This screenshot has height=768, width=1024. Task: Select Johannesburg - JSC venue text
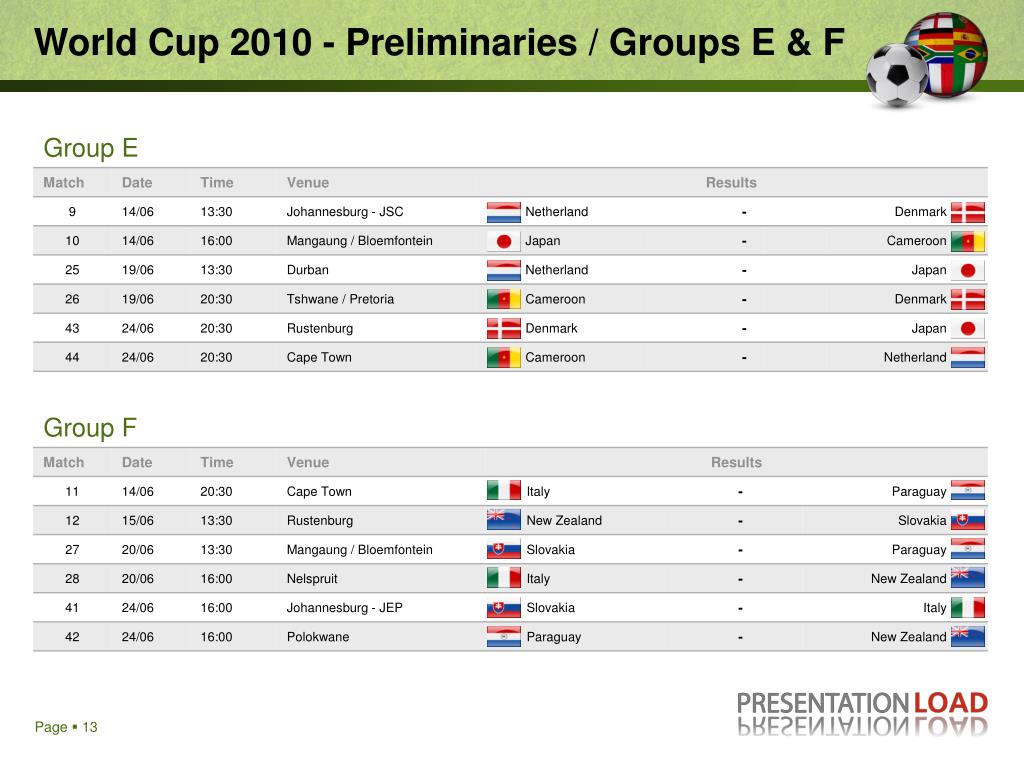pyautogui.click(x=345, y=212)
